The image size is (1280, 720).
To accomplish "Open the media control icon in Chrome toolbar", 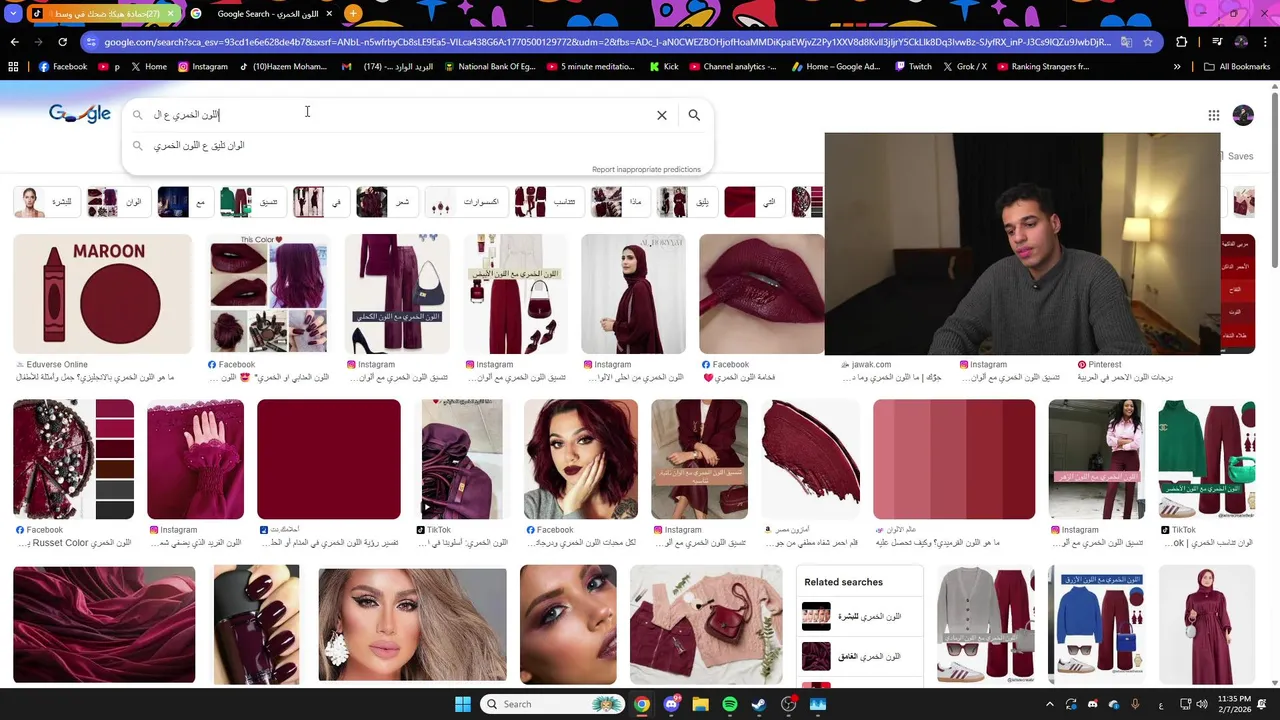I will pyautogui.click(x=1217, y=42).
